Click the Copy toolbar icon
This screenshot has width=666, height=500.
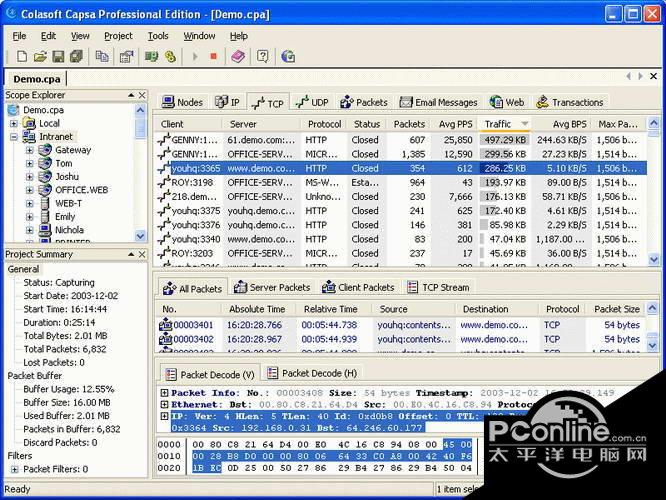tap(102, 56)
